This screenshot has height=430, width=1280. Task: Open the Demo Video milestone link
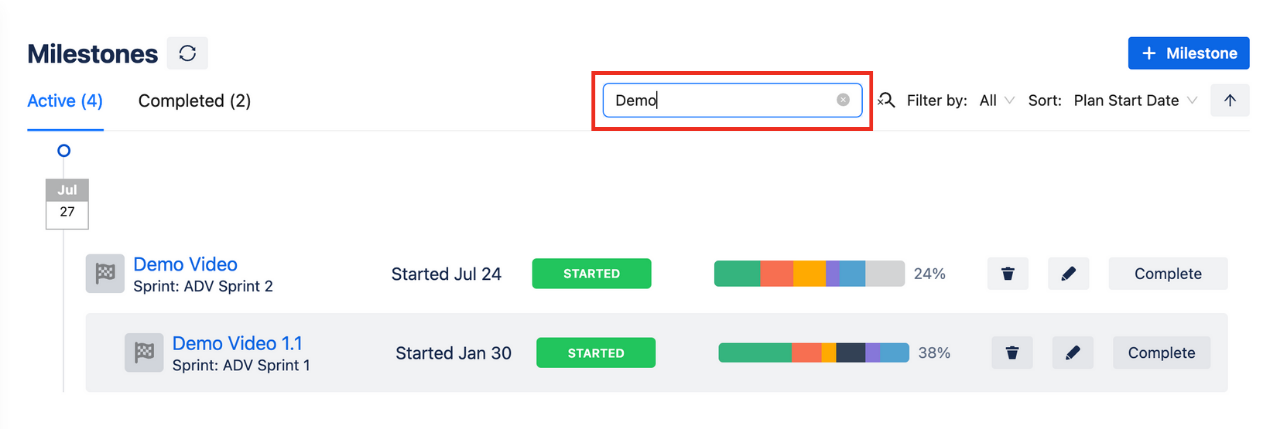tap(185, 264)
